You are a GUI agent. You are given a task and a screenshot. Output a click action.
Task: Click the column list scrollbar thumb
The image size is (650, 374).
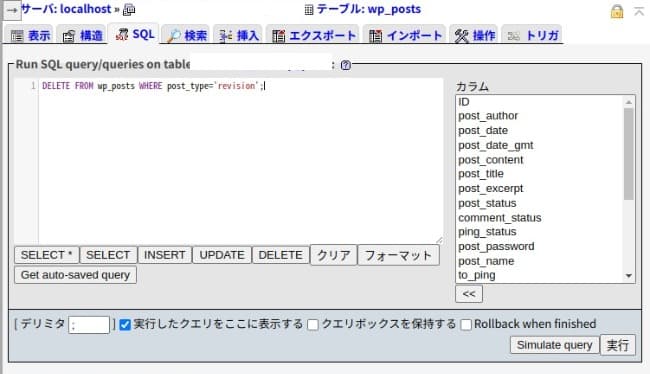pos(629,154)
